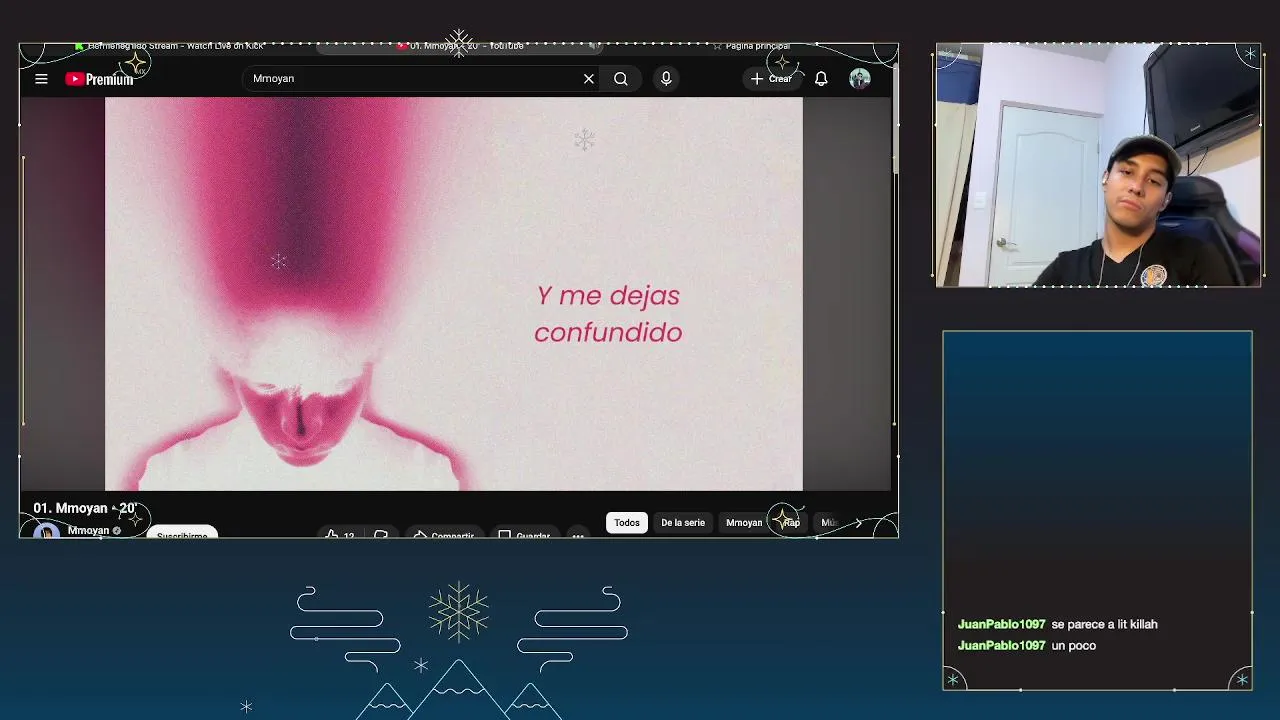
Task: Open the YouTube hamburger guide menu
Action: (x=41, y=79)
